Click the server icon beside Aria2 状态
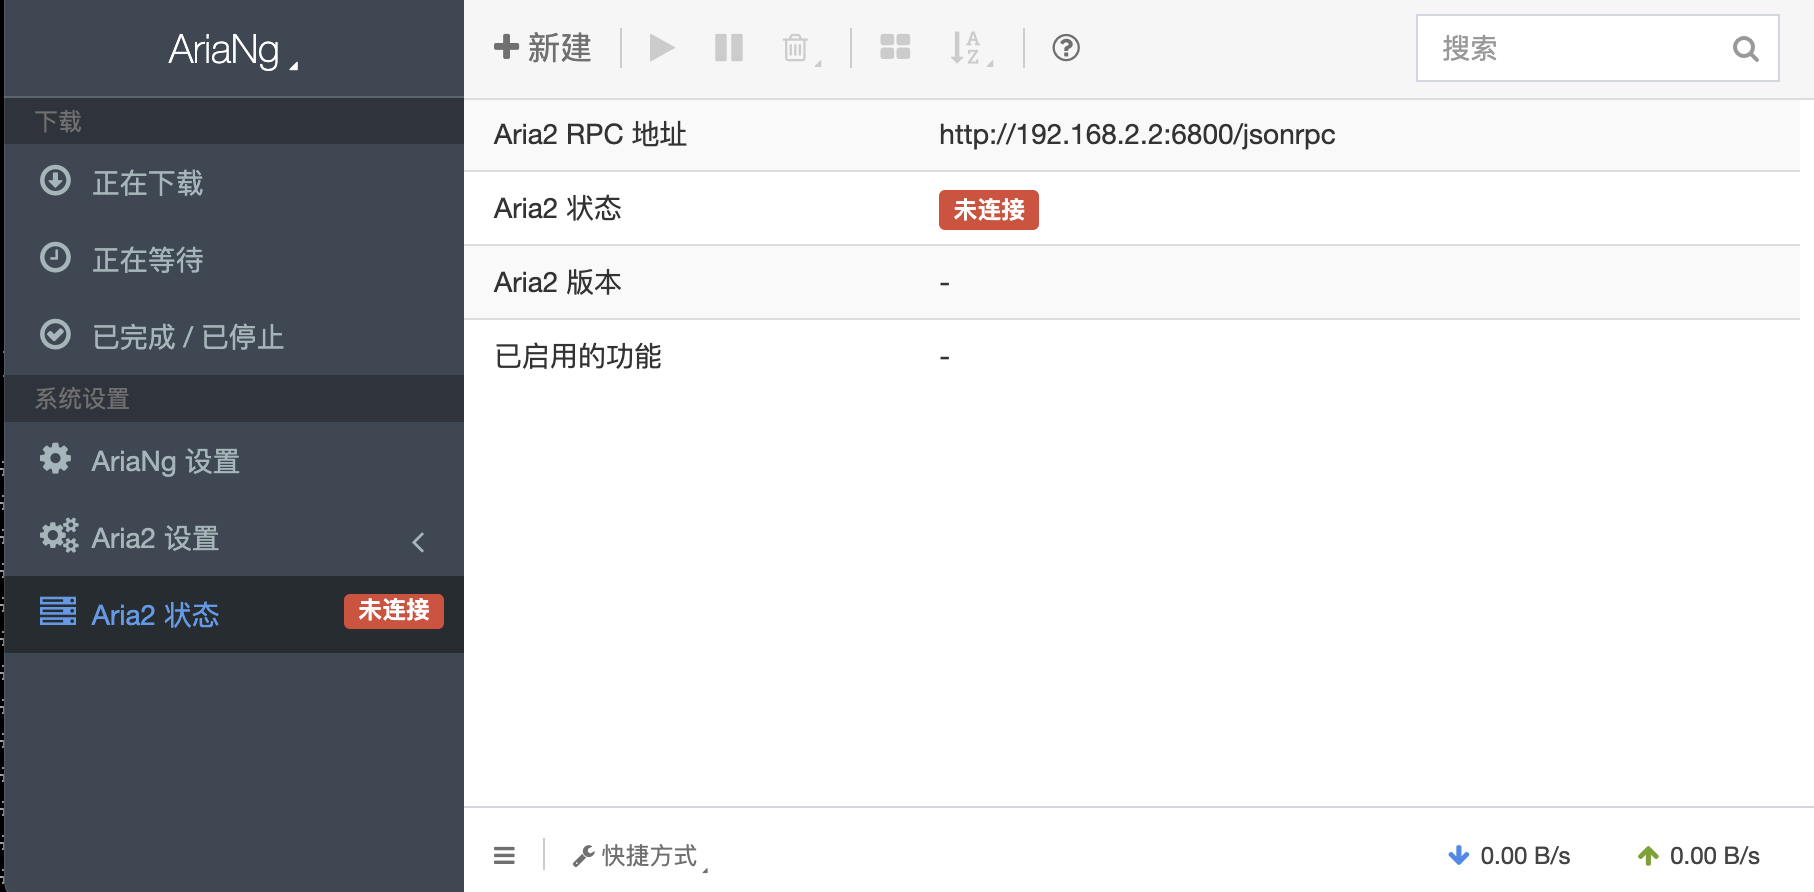 tap(58, 611)
